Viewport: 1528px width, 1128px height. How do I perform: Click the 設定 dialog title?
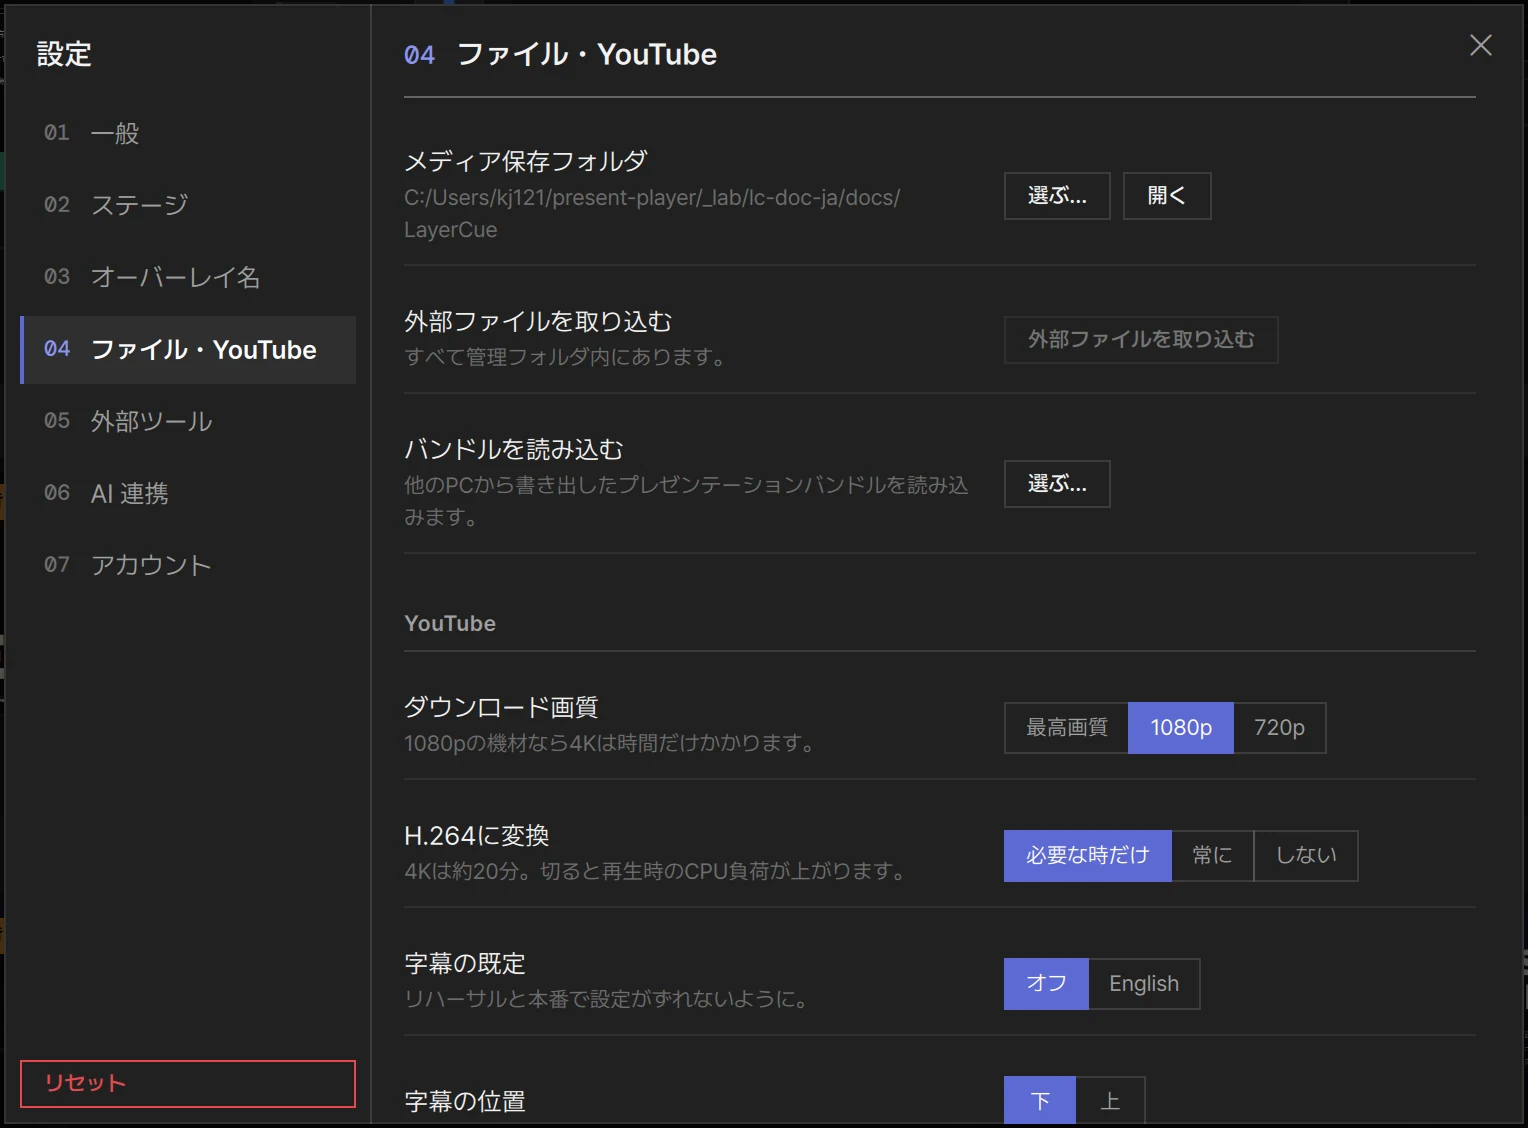64,54
